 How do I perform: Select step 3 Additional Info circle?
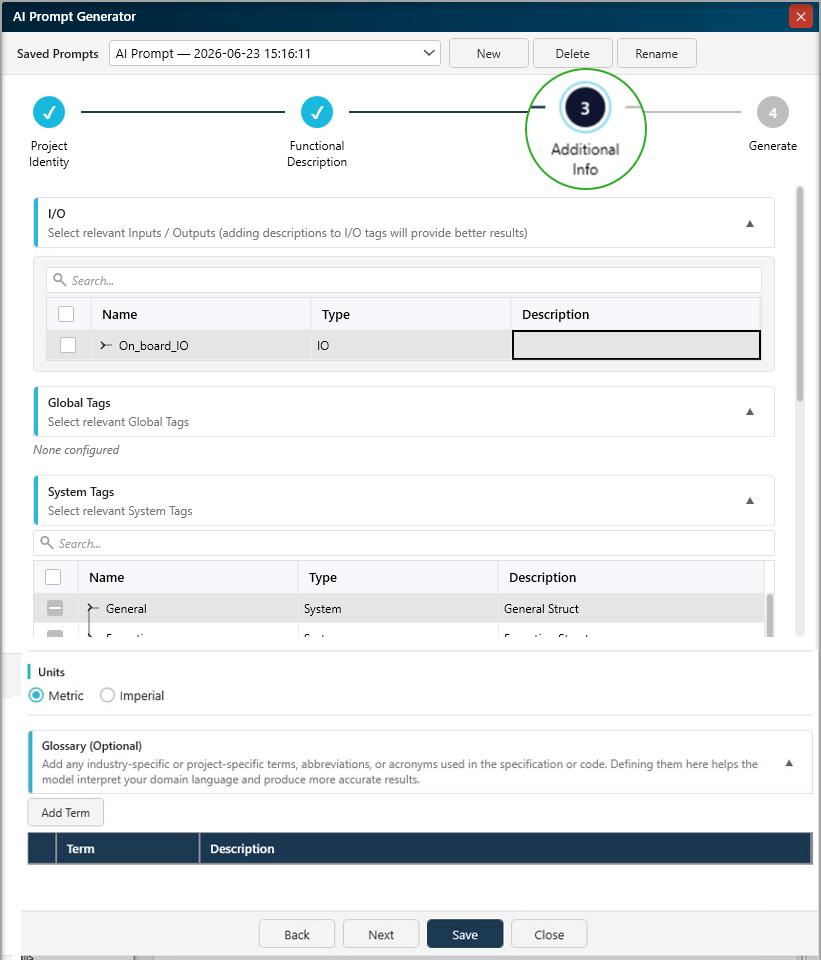tap(585, 108)
